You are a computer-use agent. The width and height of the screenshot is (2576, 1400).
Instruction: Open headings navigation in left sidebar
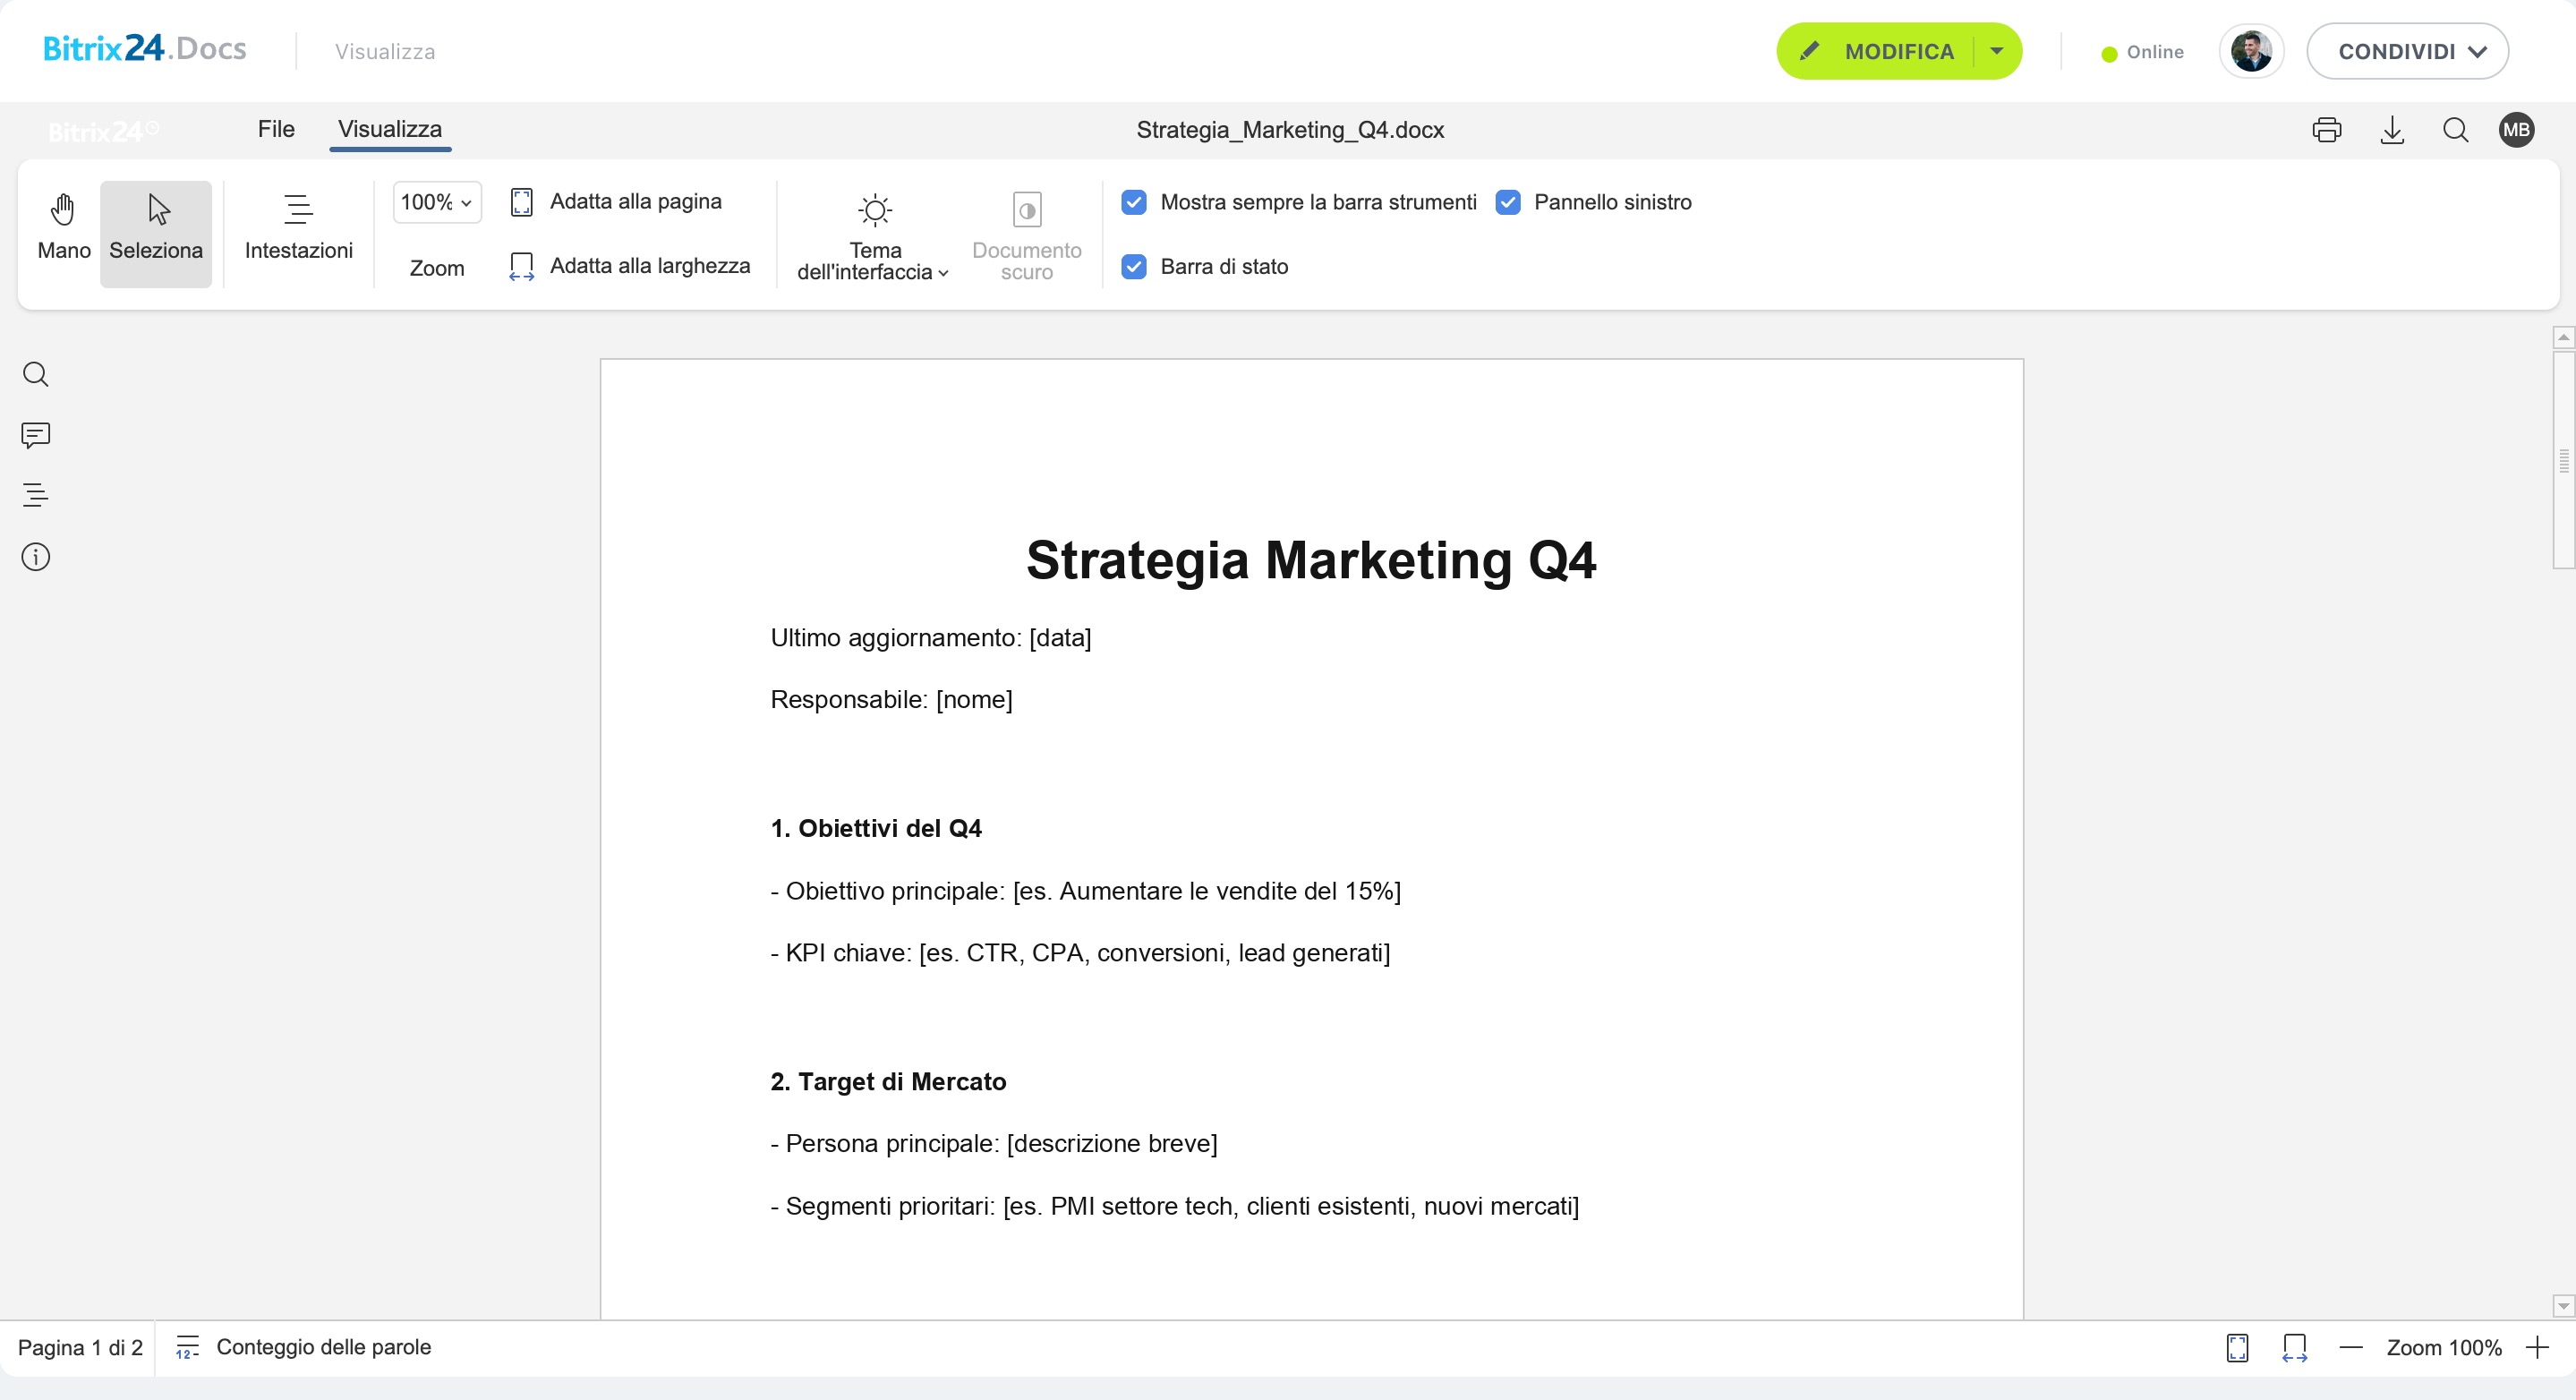pyautogui.click(x=36, y=495)
